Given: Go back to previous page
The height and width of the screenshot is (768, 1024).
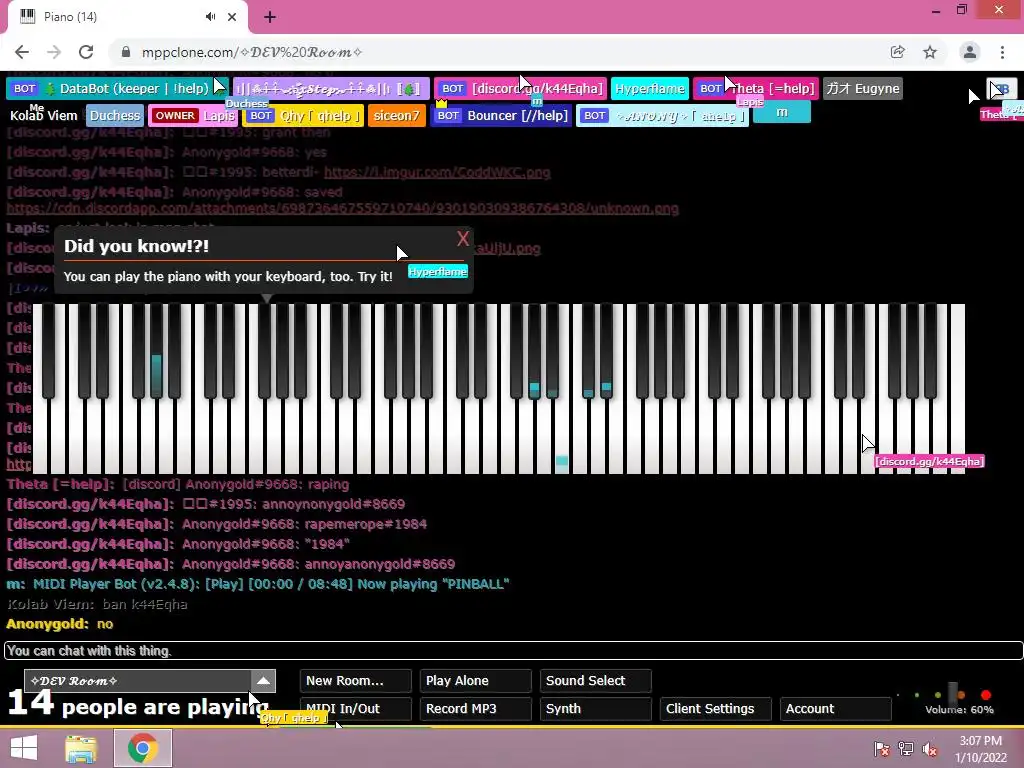Looking at the screenshot, I should coord(22,52).
